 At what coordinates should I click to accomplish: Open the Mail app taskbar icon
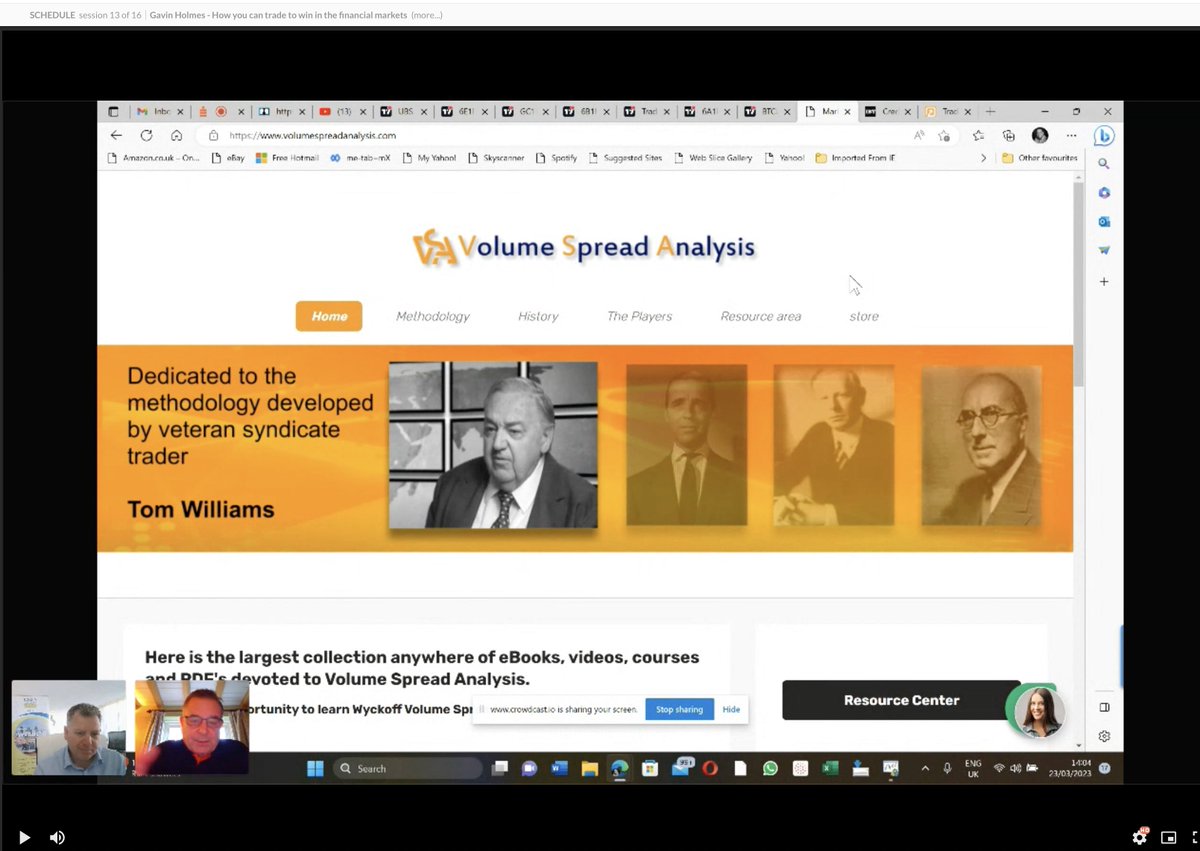click(x=680, y=768)
